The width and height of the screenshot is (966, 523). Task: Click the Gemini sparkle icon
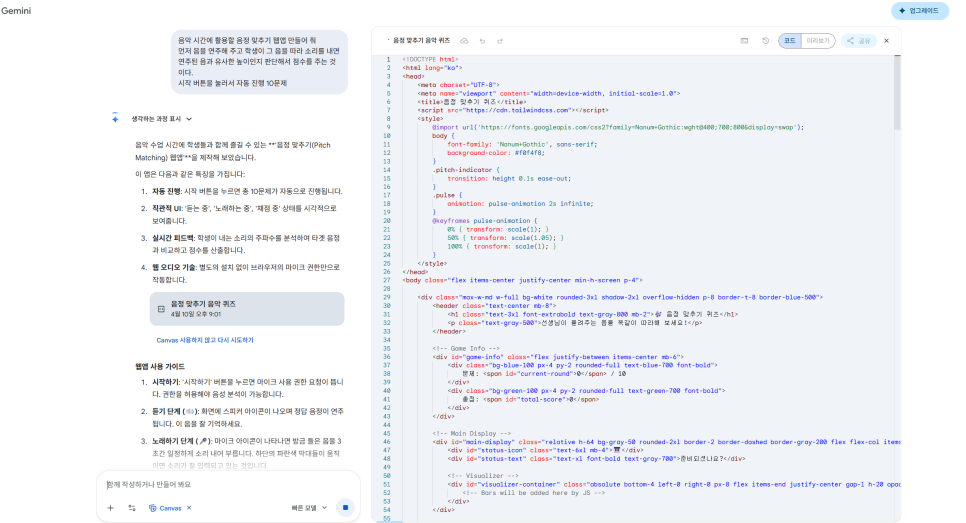[x=115, y=118]
